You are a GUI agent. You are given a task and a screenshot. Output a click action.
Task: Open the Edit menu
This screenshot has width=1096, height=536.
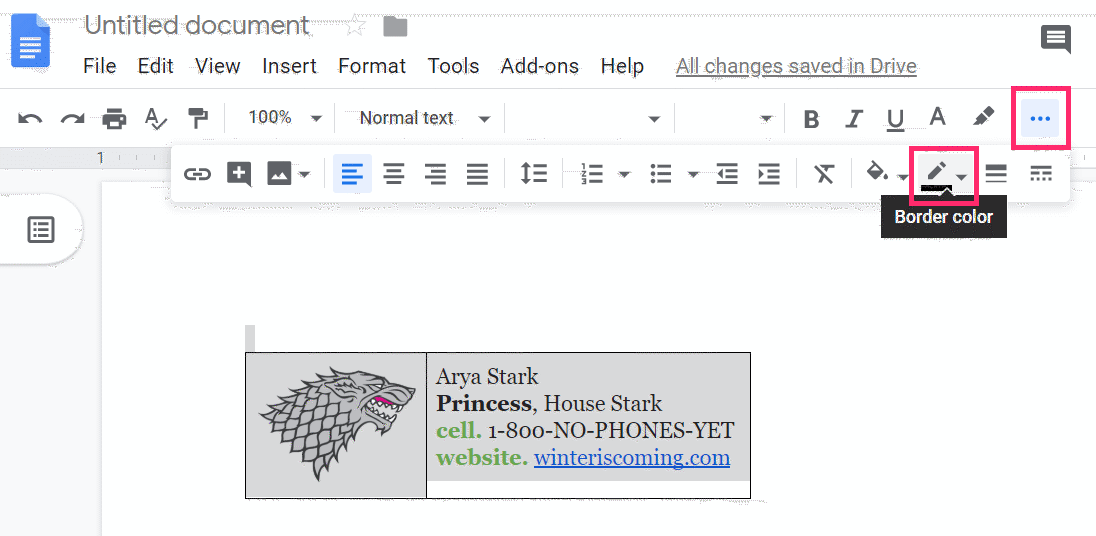tap(155, 66)
